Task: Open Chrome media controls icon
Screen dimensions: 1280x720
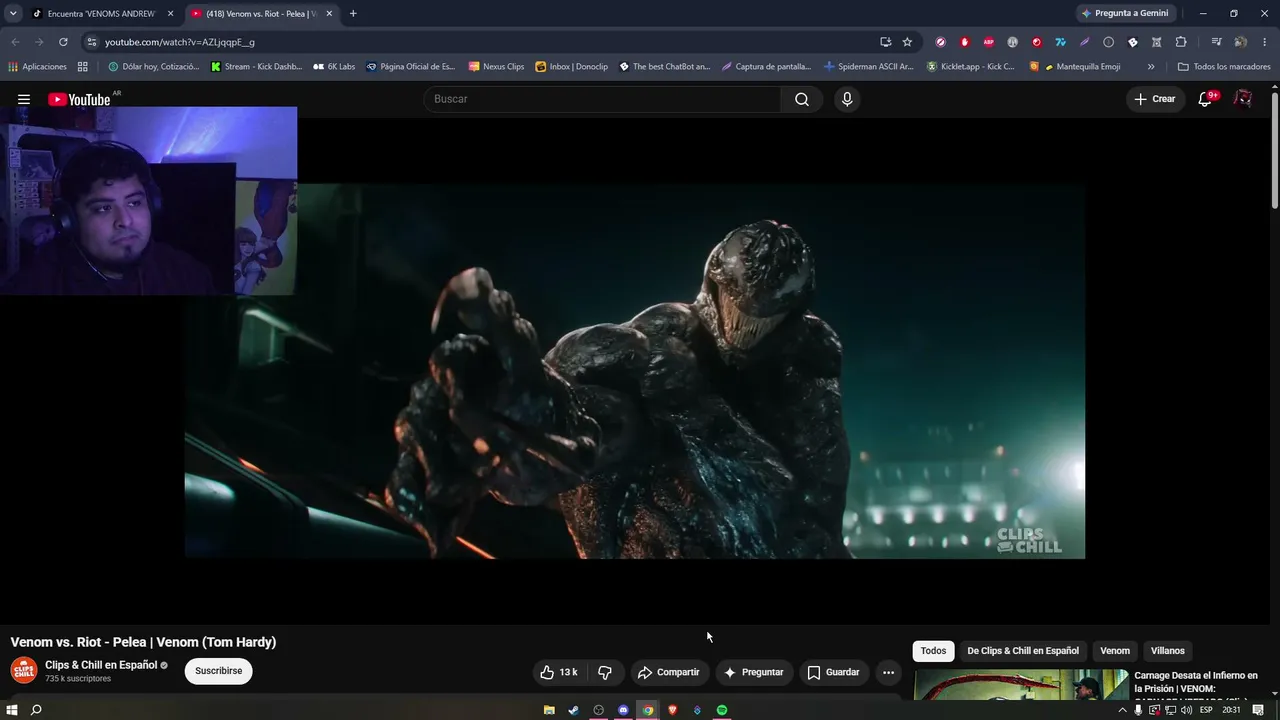Action: point(1216,42)
